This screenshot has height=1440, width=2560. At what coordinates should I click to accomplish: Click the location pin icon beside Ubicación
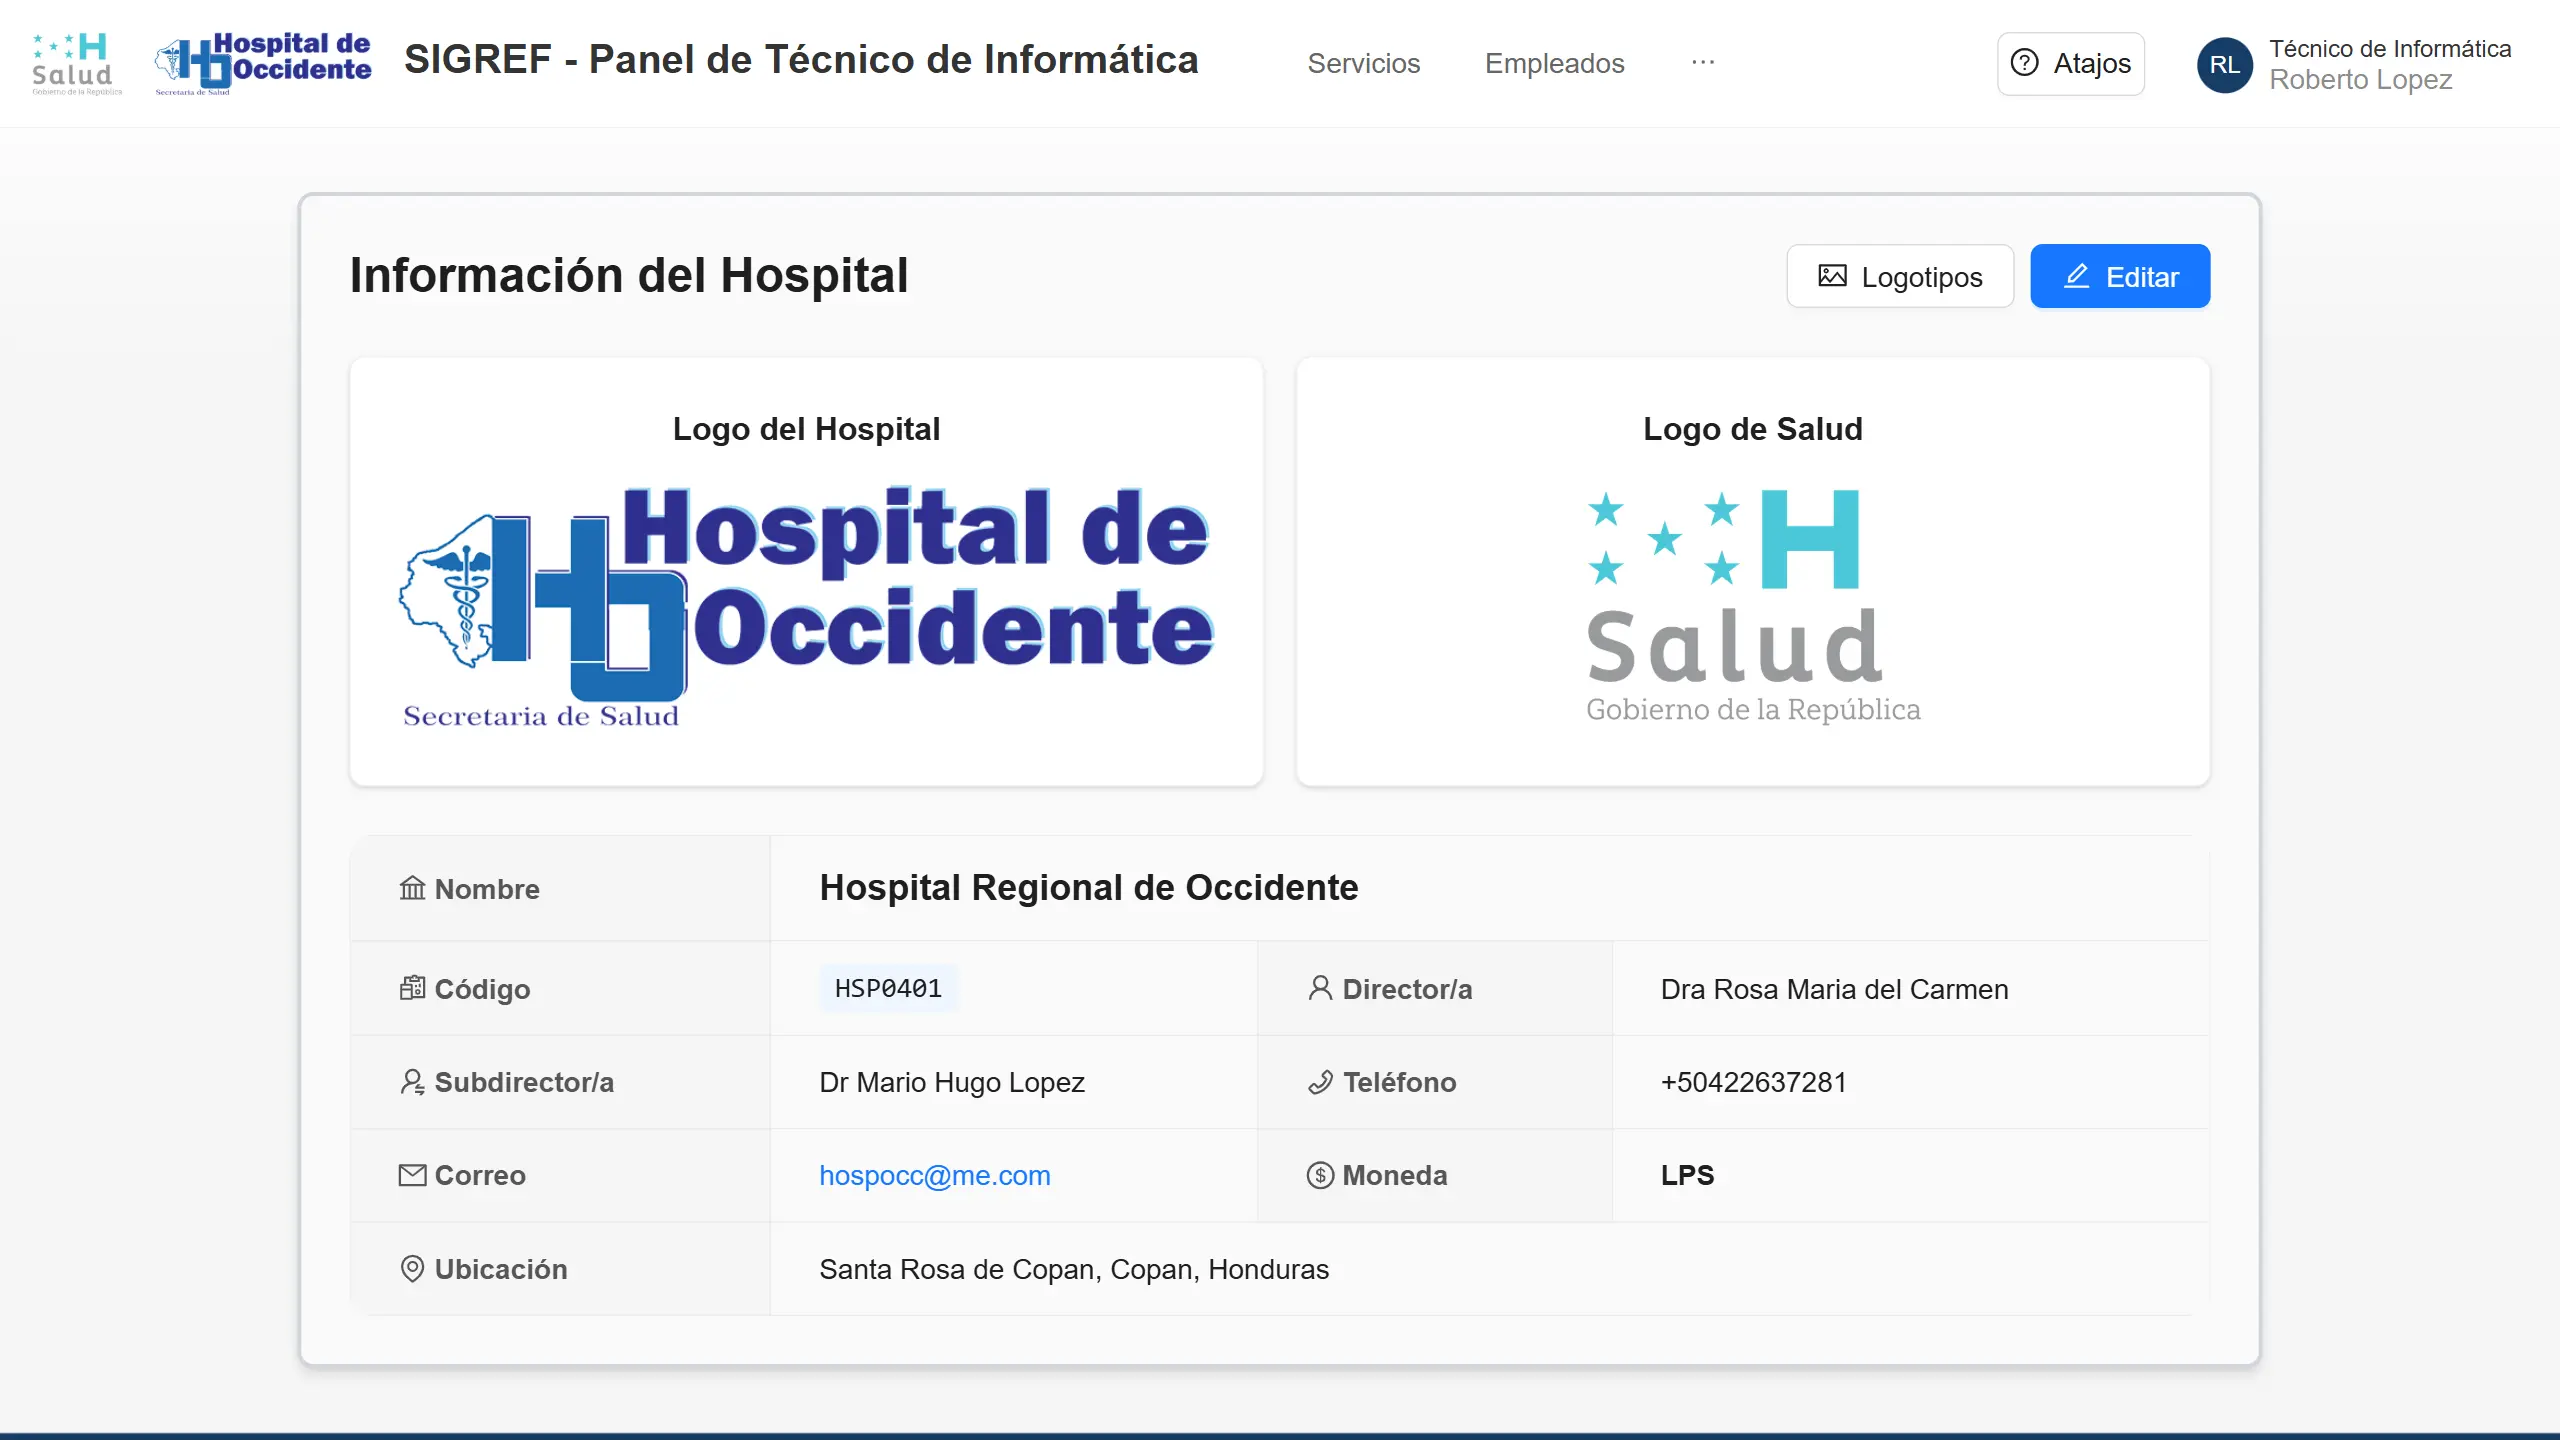coord(412,1269)
